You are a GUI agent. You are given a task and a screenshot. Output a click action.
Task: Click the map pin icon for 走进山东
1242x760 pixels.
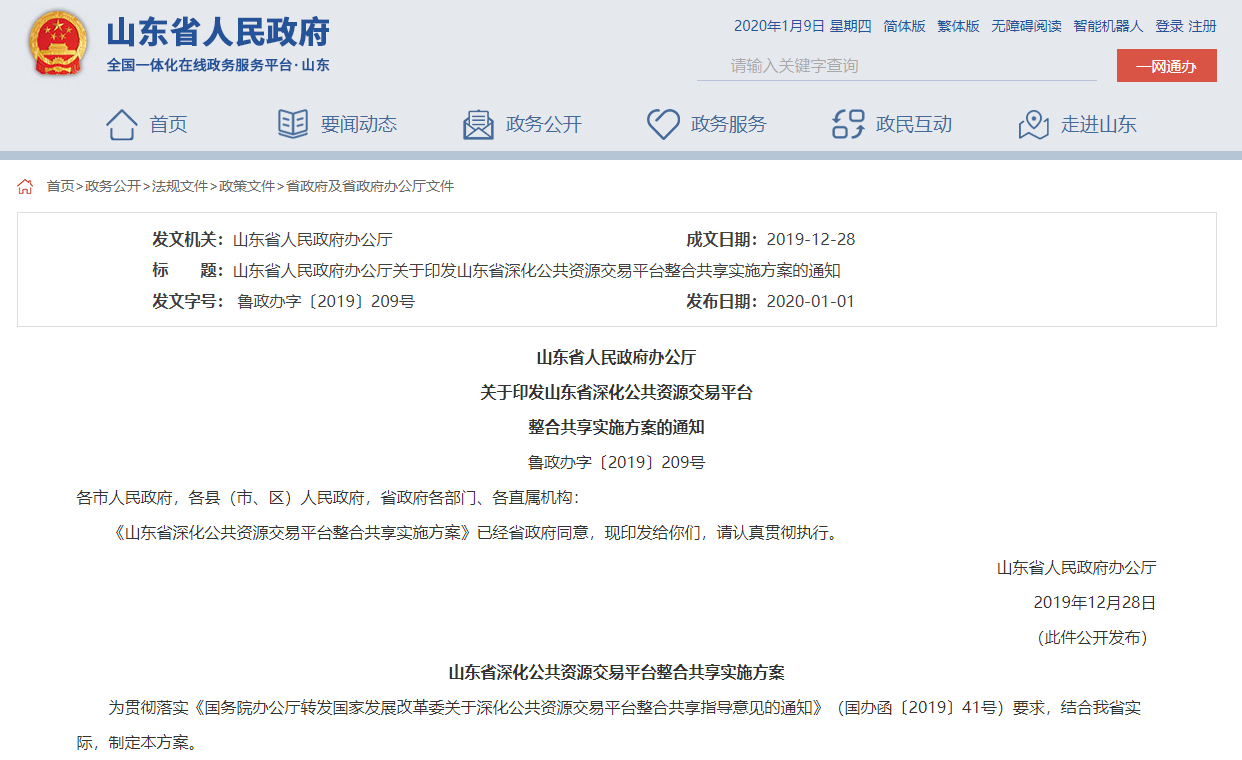(1033, 125)
